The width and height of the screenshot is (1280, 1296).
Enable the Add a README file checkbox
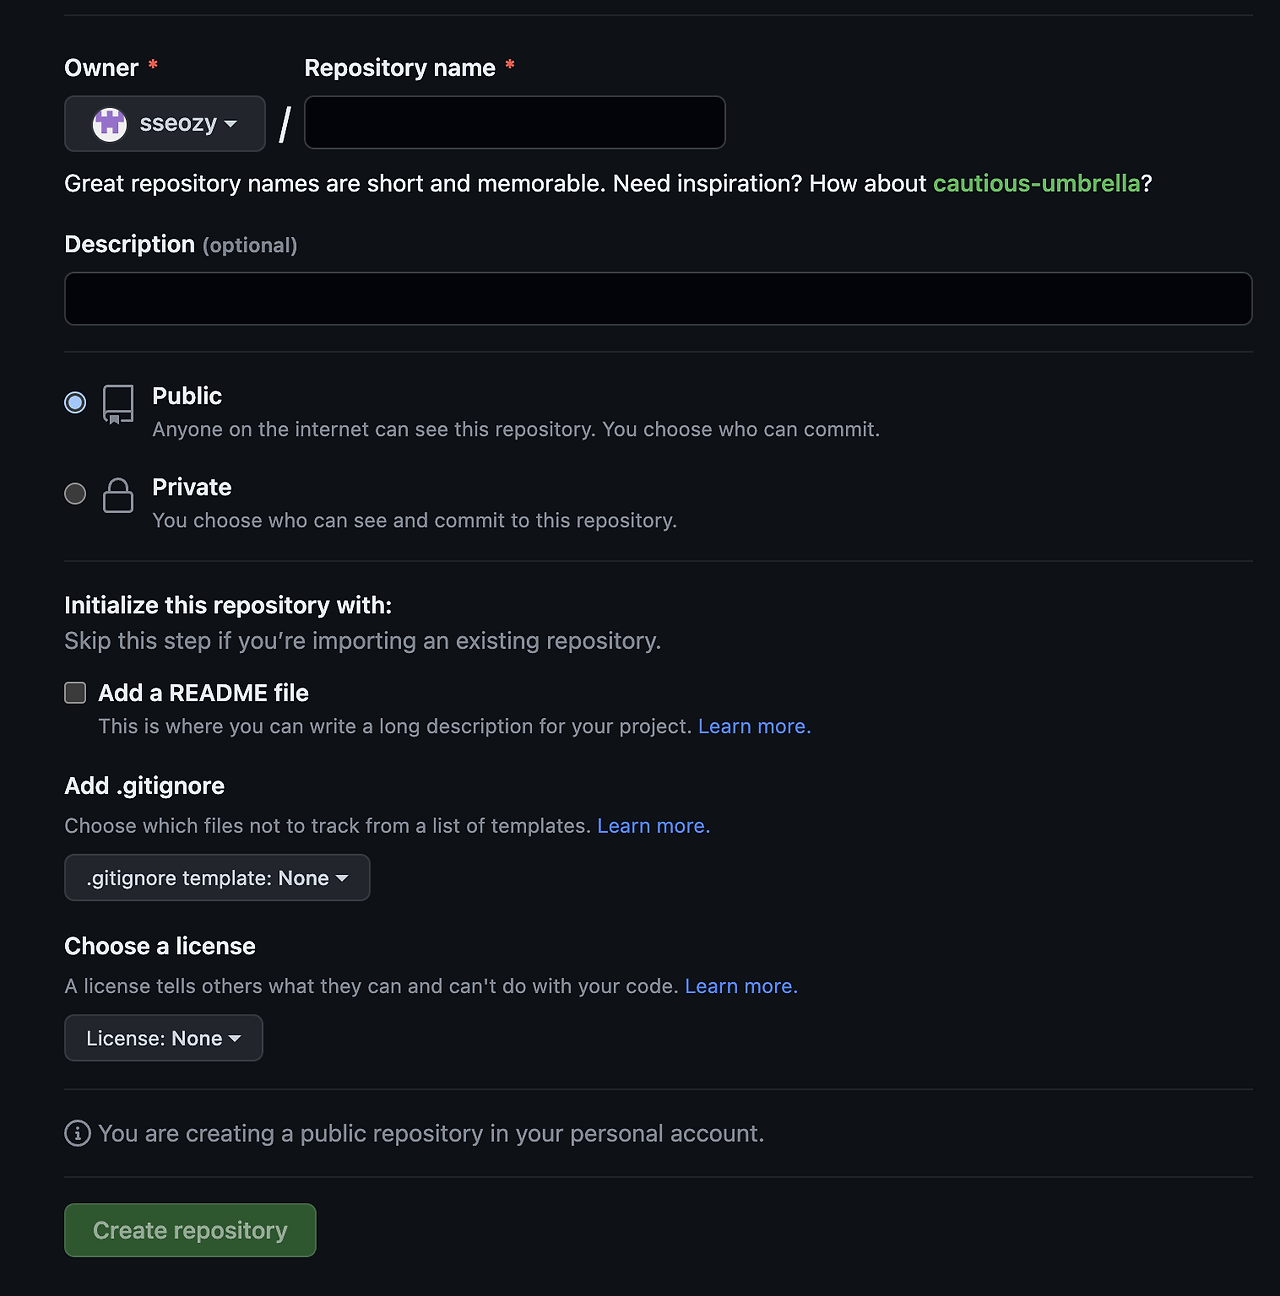pos(75,692)
